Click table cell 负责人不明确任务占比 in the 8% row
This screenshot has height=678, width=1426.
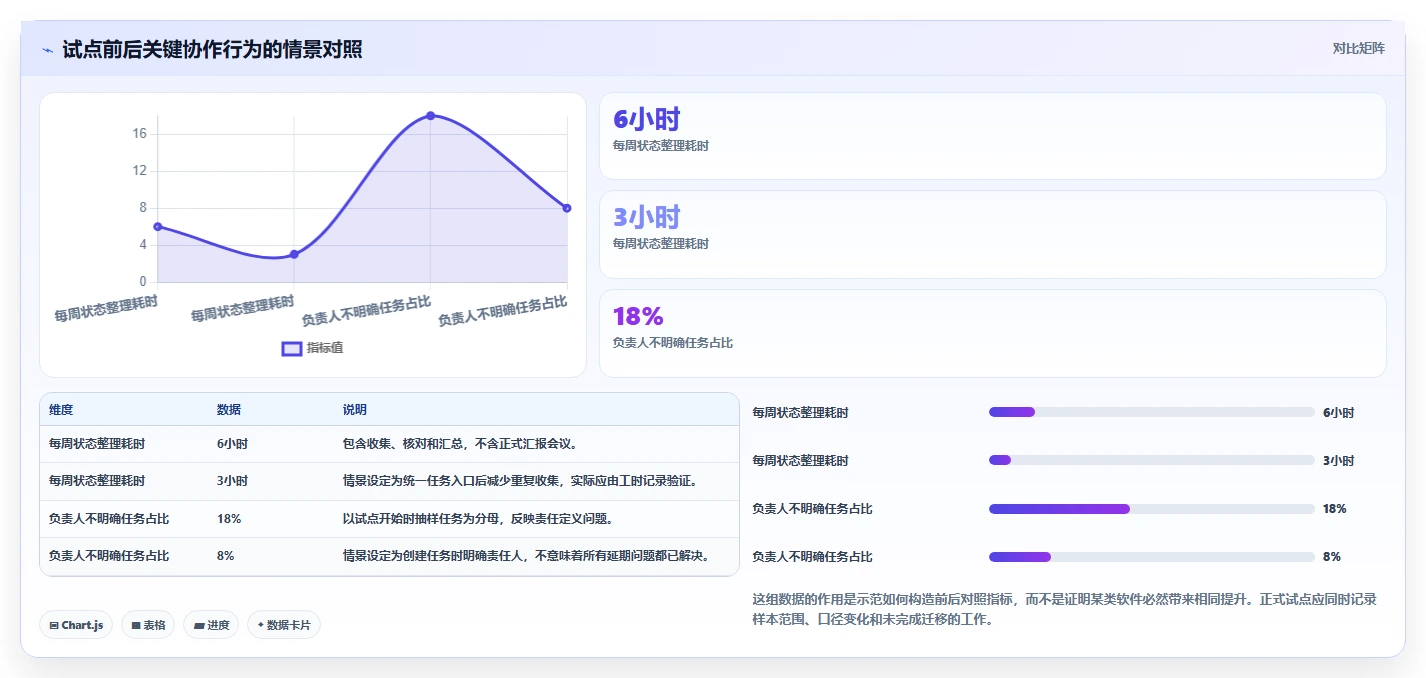(109, 556)
